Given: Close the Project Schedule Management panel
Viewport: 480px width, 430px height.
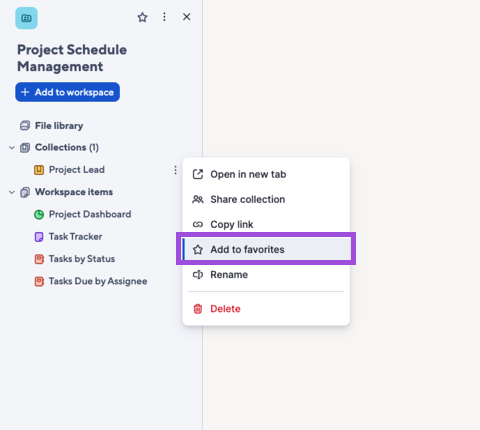Looking at the screenshot, I should (186, 17).
